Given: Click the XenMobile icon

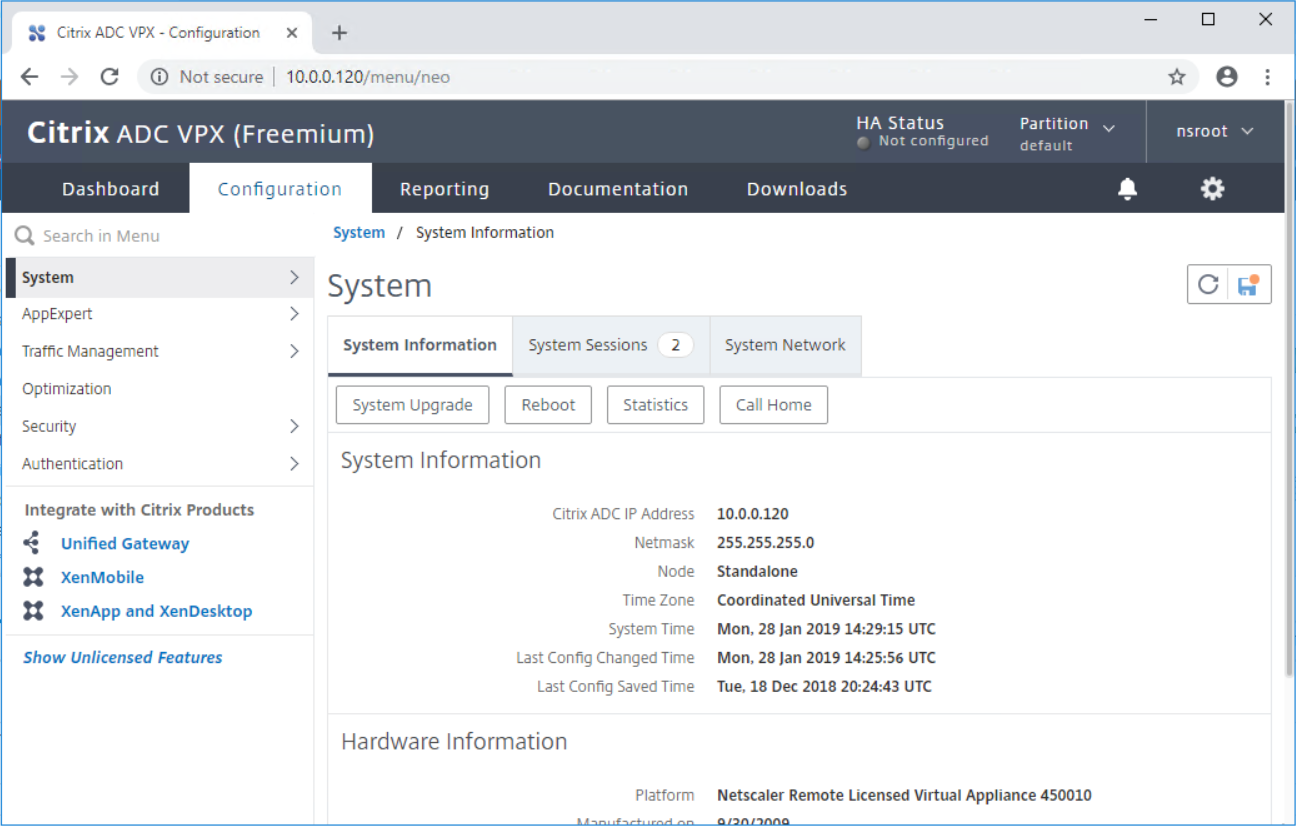Looking at the screenshot, I should pos(33,577).
